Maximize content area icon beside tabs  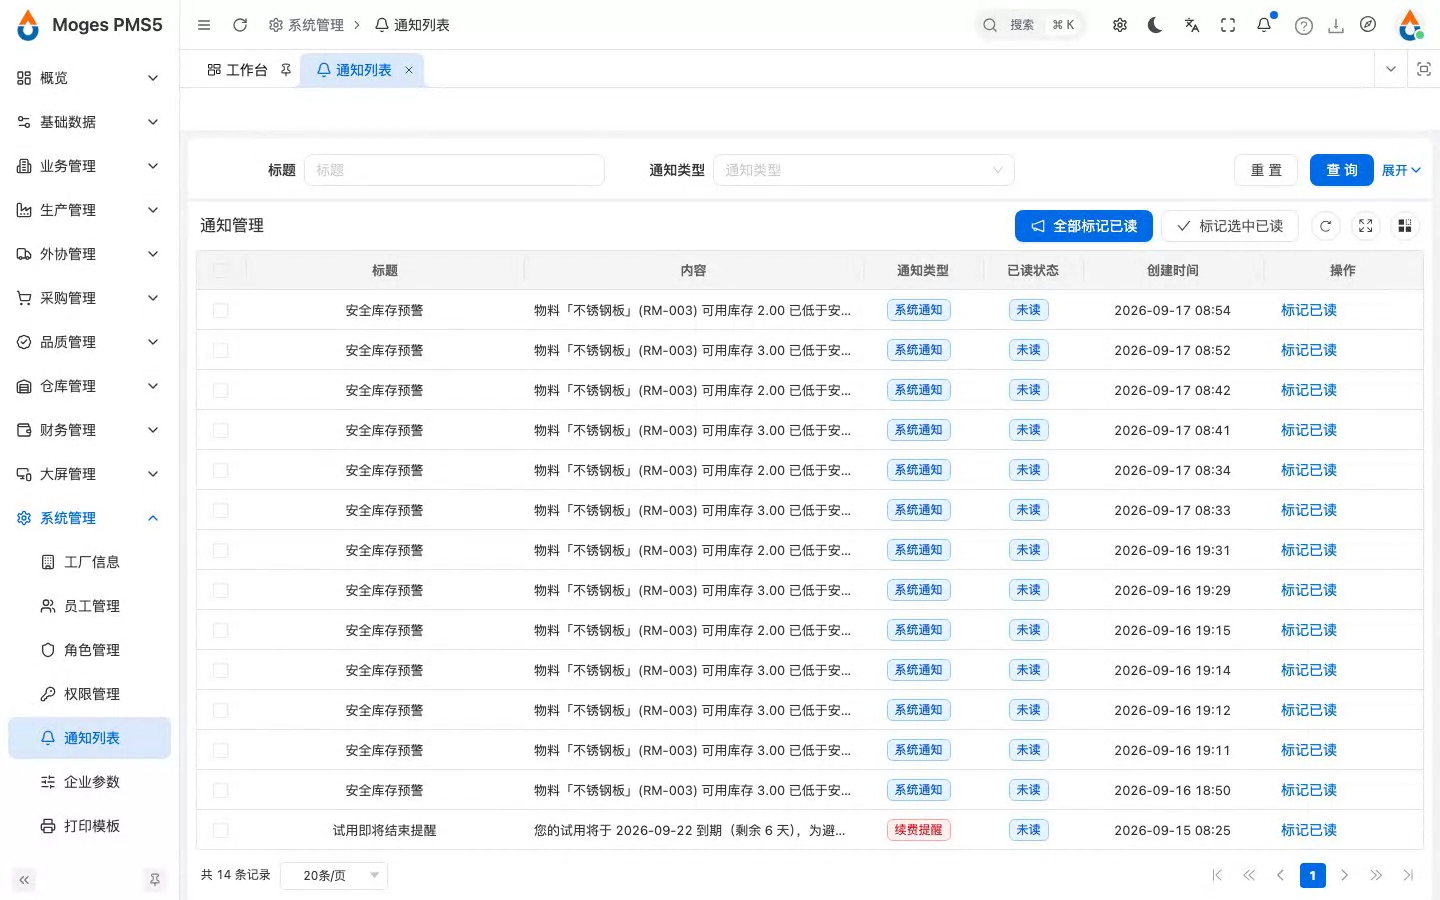[x=1424, y=69]
